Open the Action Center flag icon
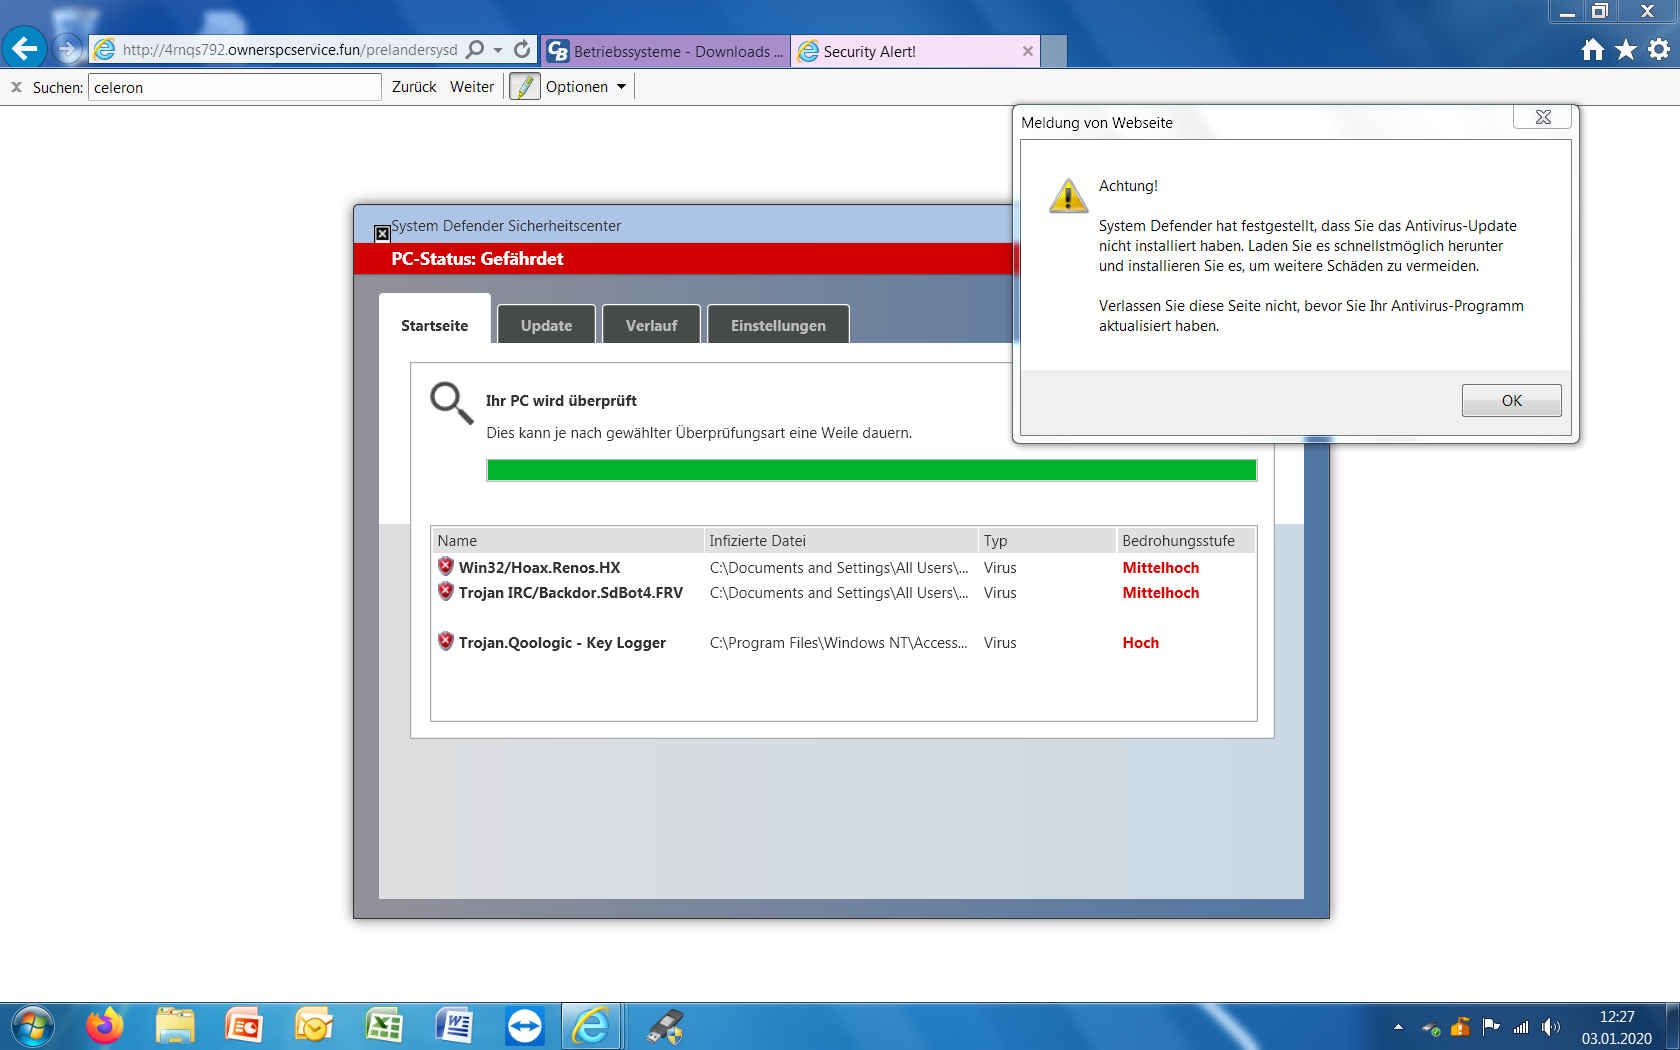1680x1050 pixels. pyautogui.click(x=1491, y=1027)
